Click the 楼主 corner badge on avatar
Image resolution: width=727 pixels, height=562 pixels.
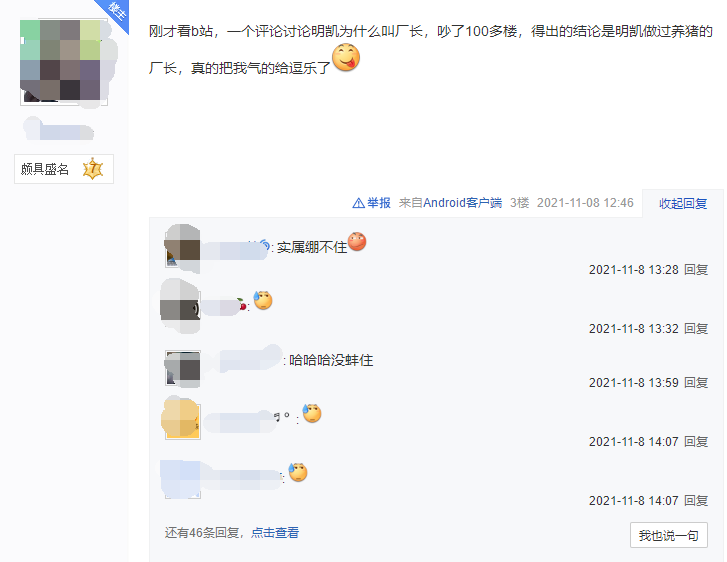tap(115, 13)
